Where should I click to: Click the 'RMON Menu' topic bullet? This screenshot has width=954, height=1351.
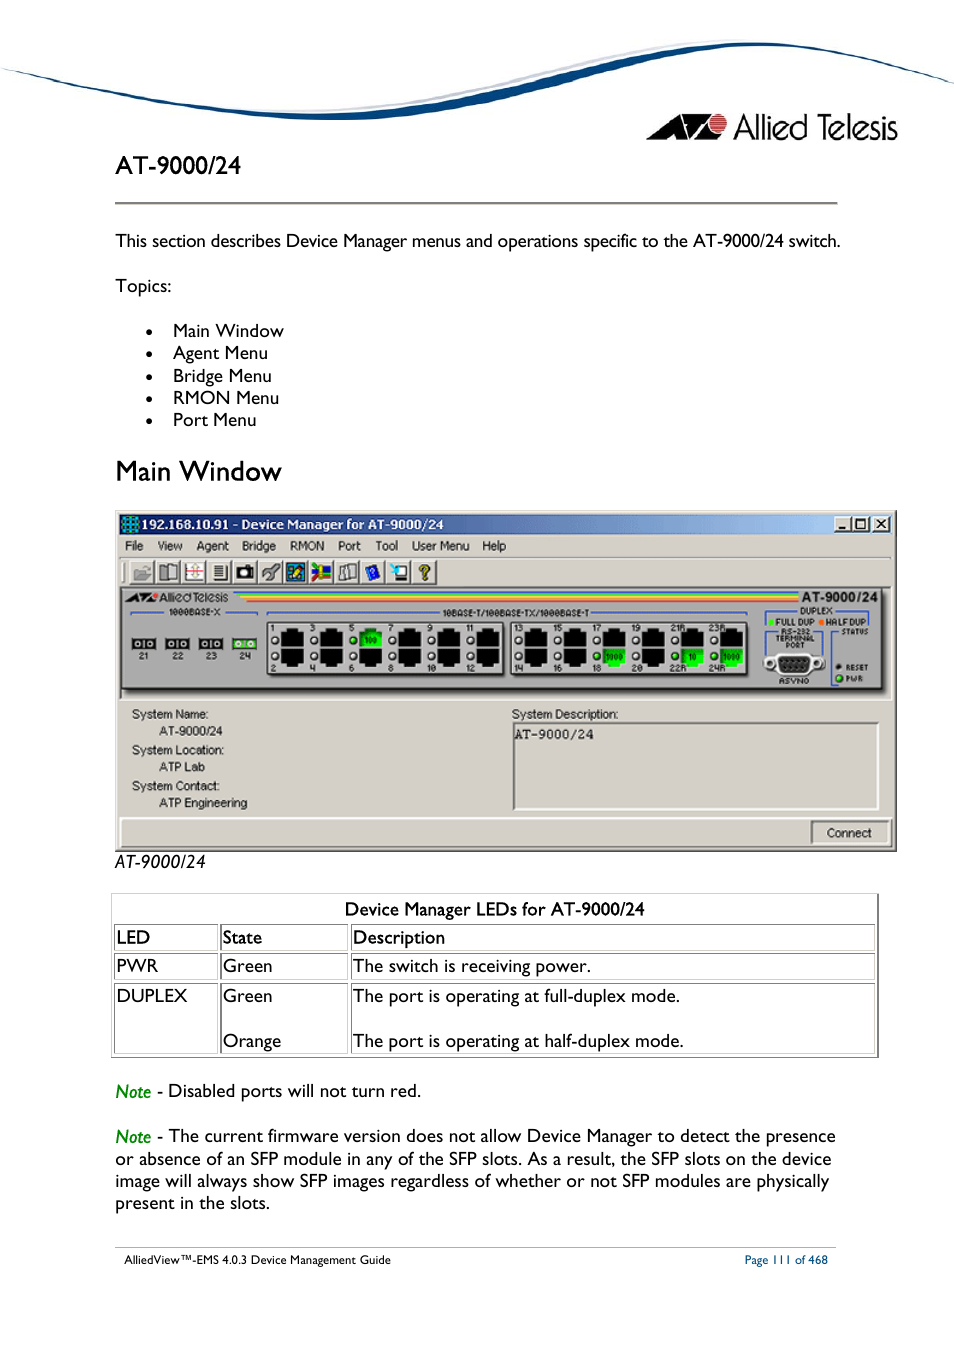pyautogui.click(x=226, y=398)
